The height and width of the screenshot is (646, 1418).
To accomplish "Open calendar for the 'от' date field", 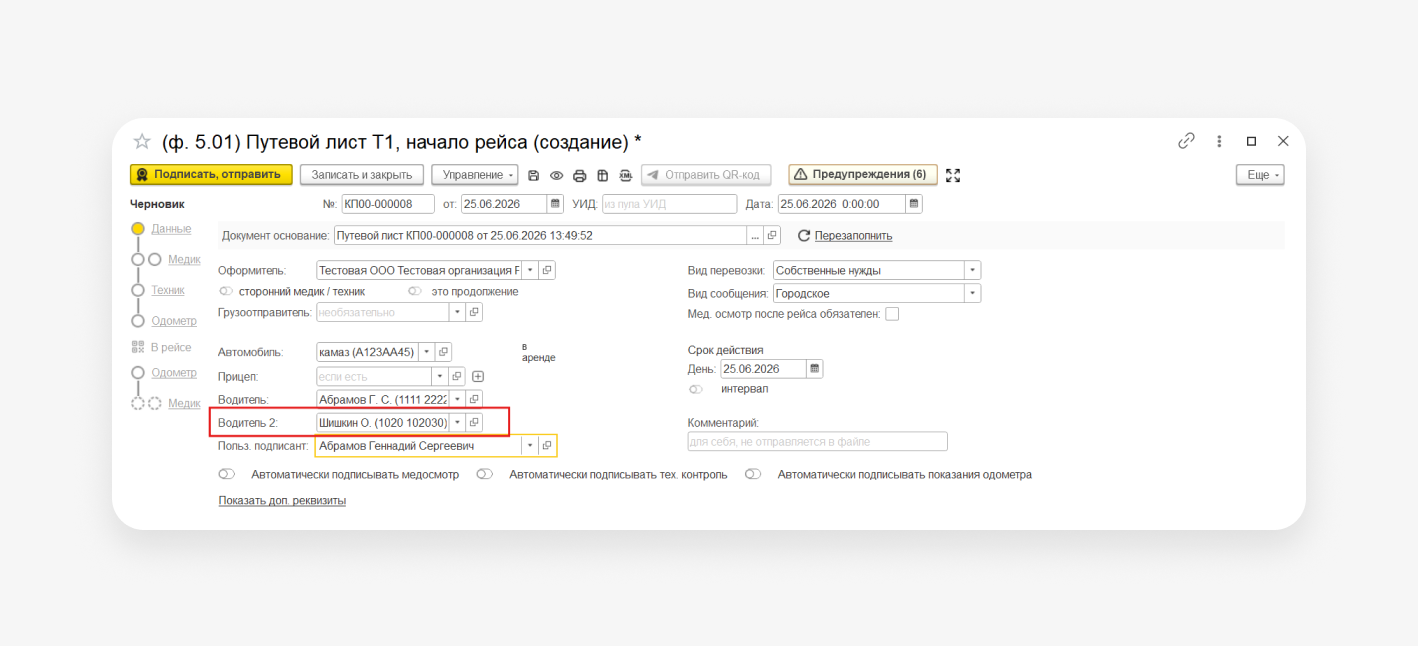I will [555, 204].
